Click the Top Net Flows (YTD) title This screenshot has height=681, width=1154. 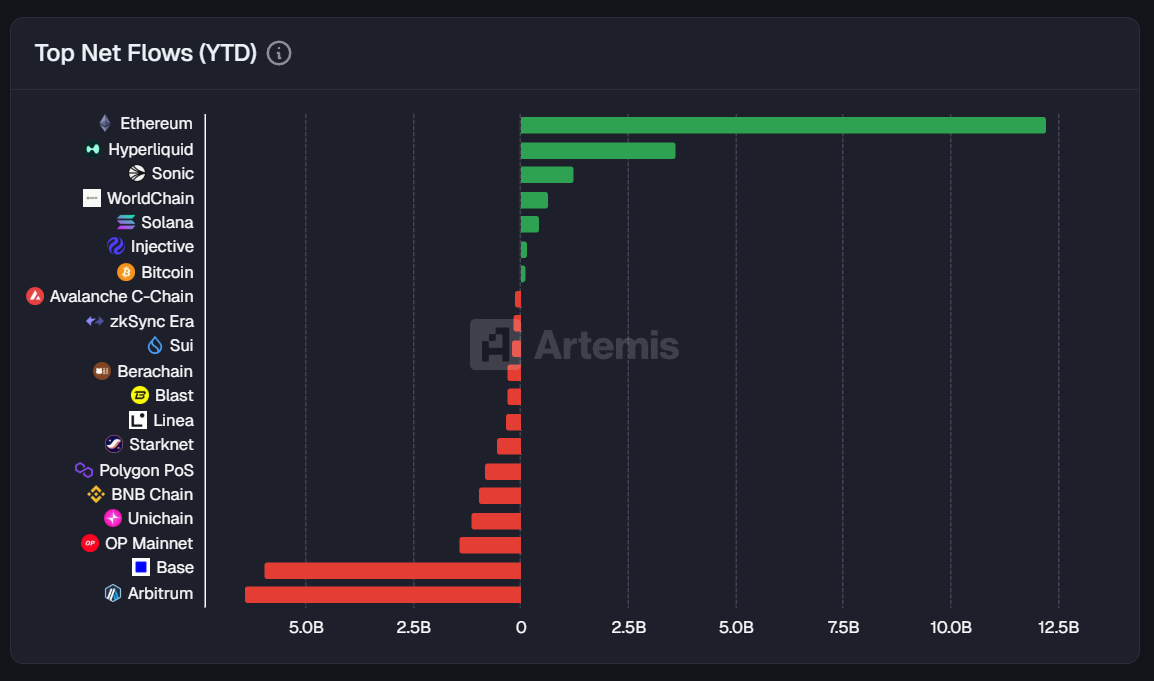[146, 53]
